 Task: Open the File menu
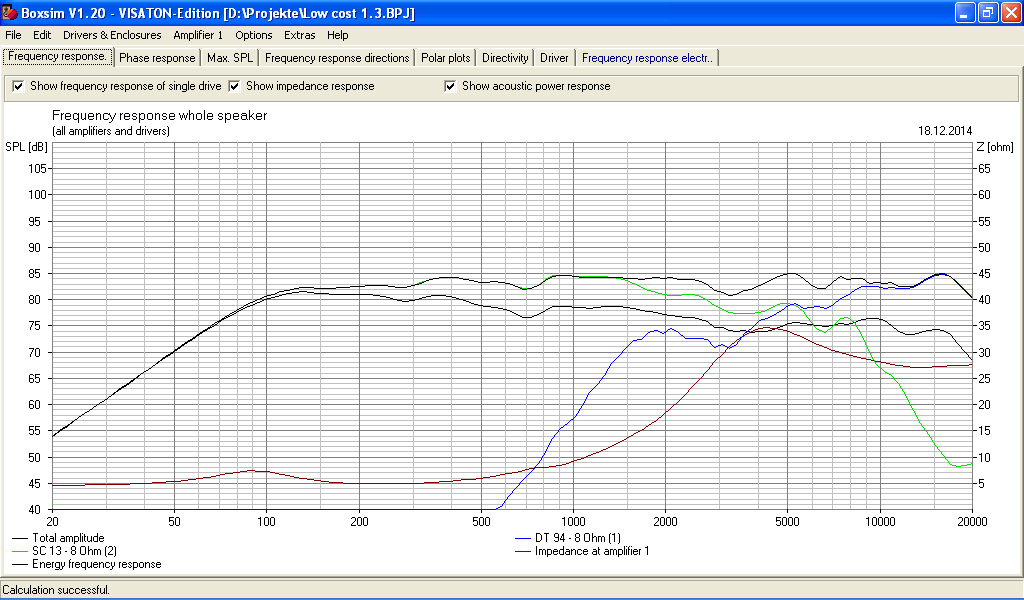[13, 35]
